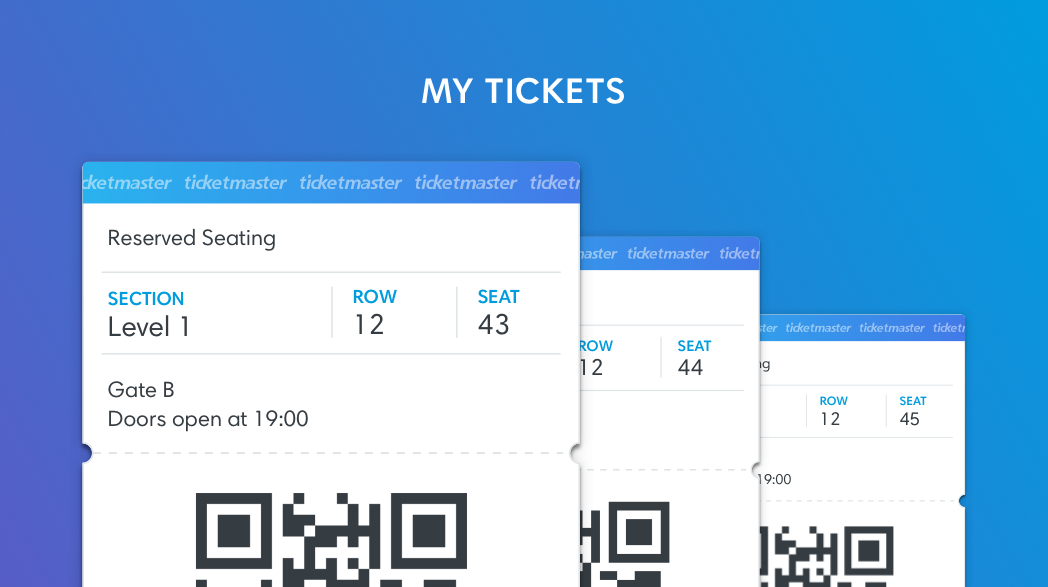Click the ticketmaster banner on the rightmost ticket
The width and height of the screenshot is (1048, 587).
862,328
